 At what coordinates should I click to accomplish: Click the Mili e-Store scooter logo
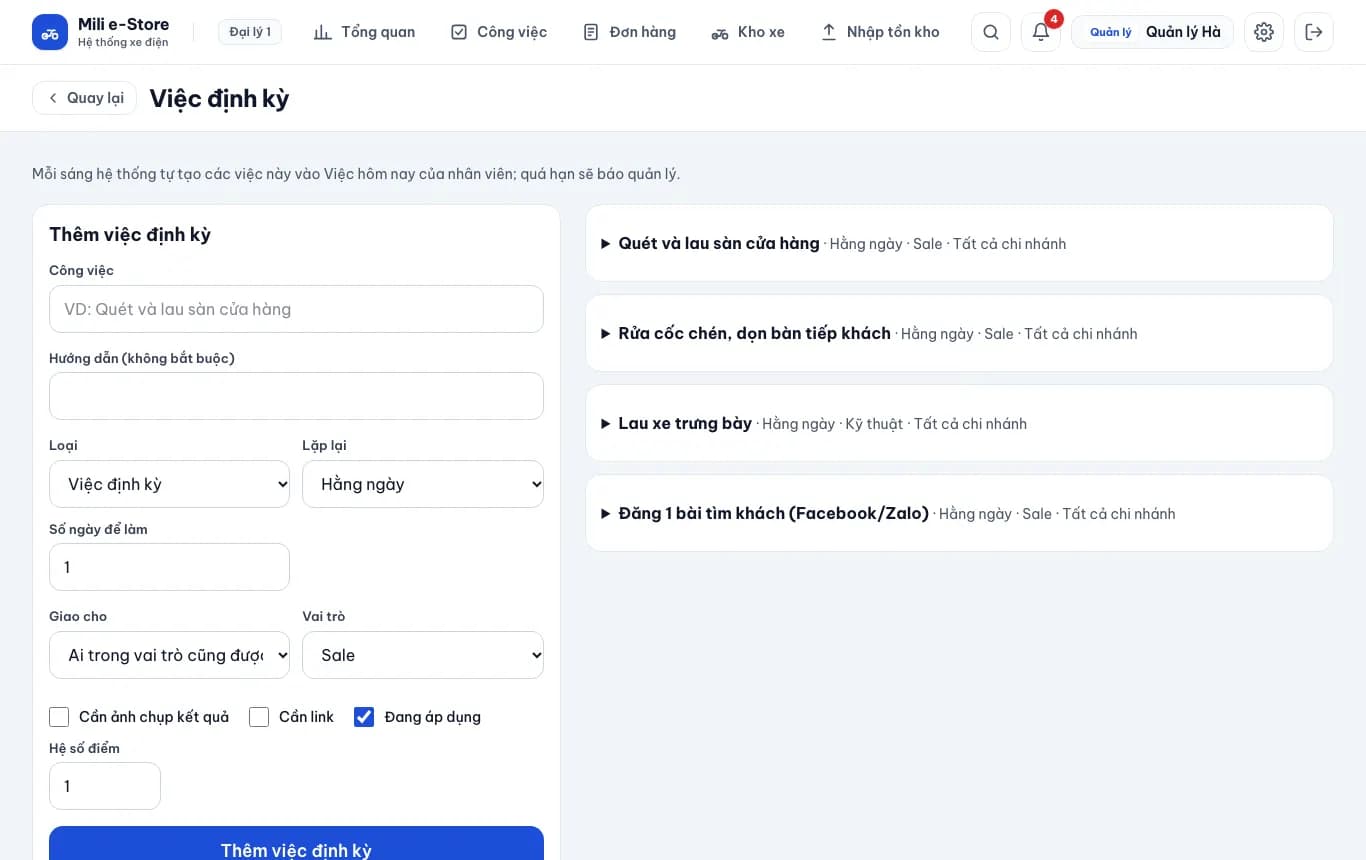click(x=50, y=32)
